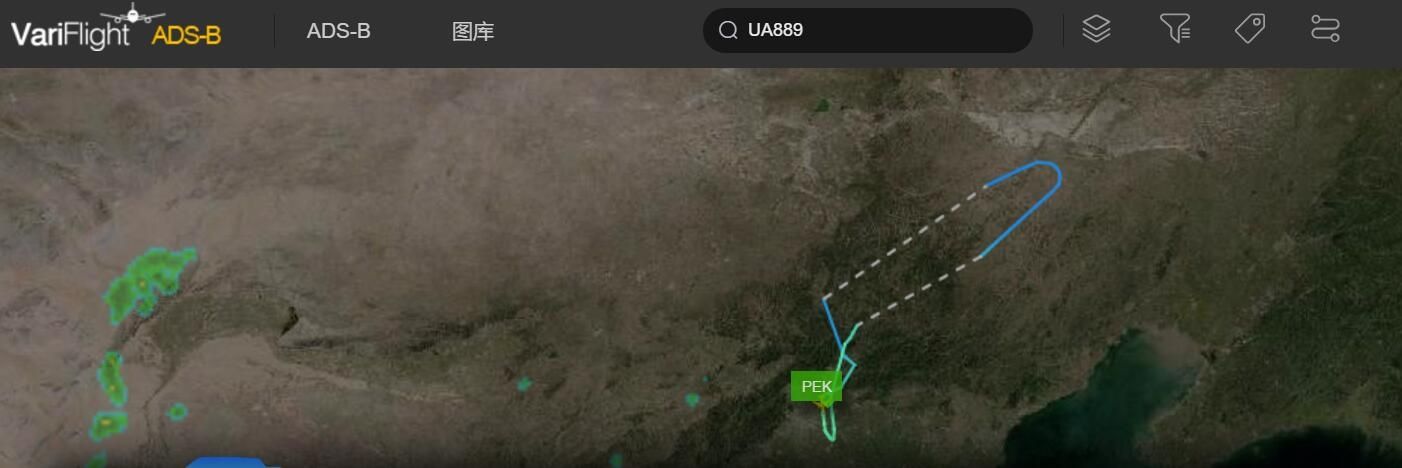The height and width of the screenshot is (468, 1402).
Task: Click the yellow ADS-B logo text
Action: click(x=186, y=36)
